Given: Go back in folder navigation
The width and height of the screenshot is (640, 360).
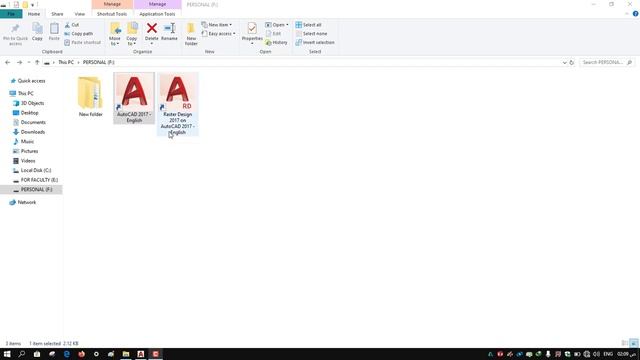Looking at the screenshot, I should (8, 62).
